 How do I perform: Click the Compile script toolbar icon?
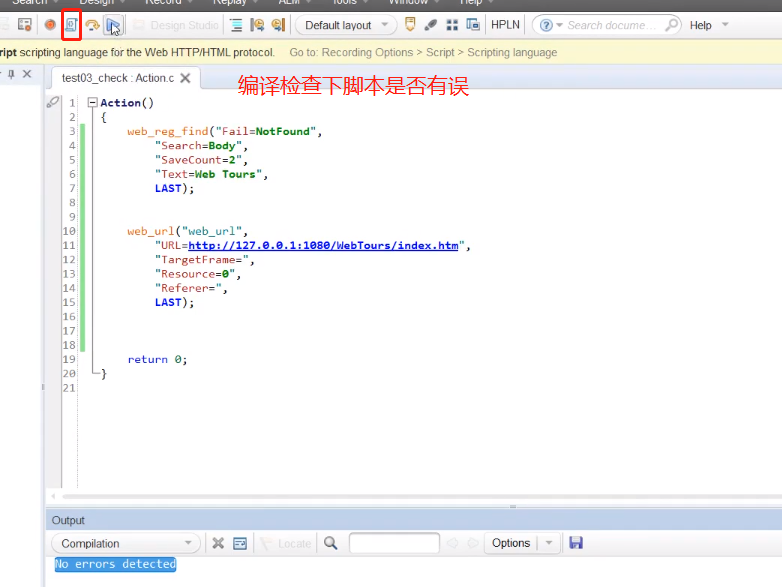(x=71, y=24)
